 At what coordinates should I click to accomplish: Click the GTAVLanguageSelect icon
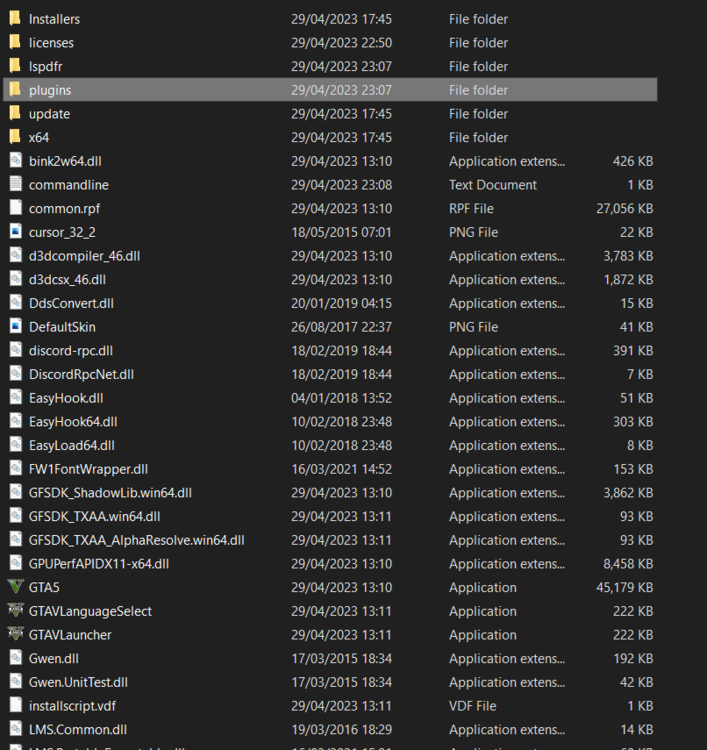(16, 610)
